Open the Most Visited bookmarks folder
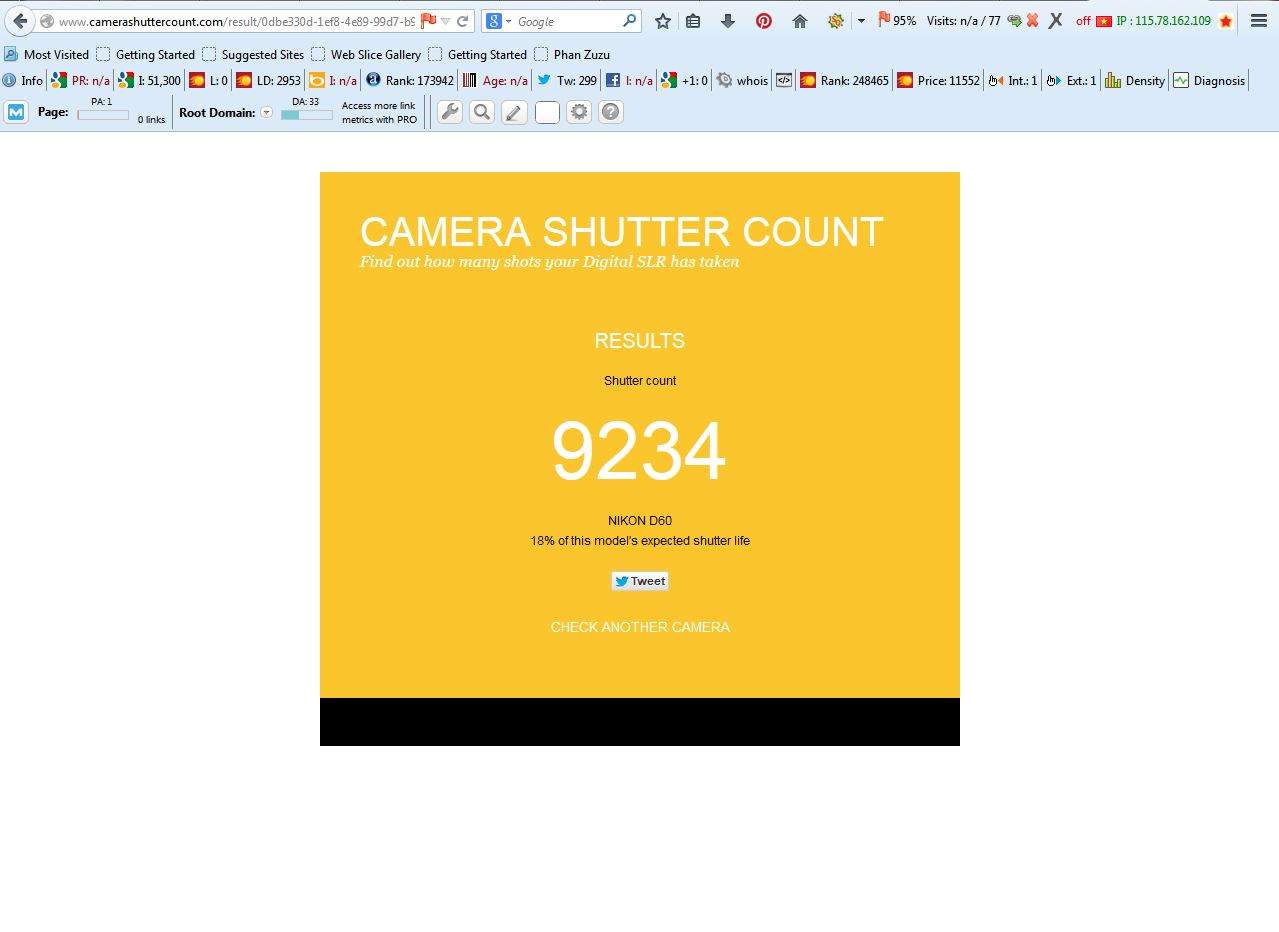 [47, 55]
